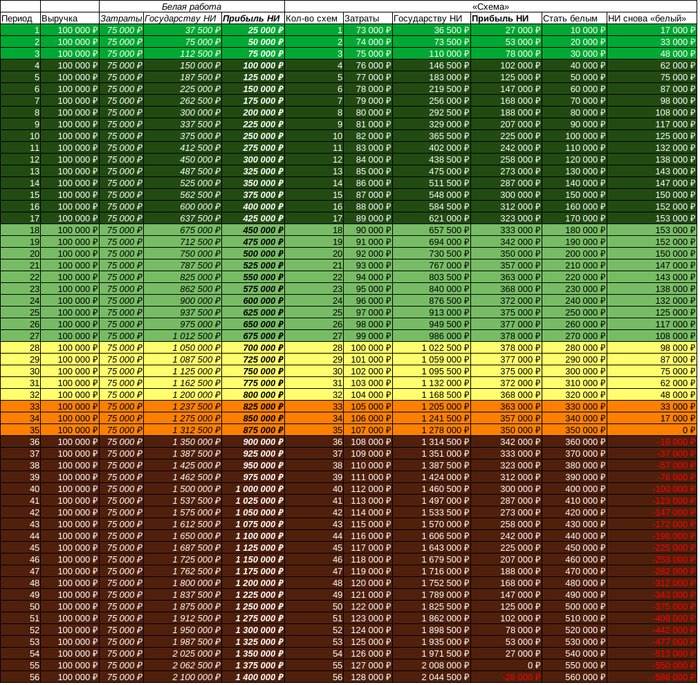700x685 pixels.
Task: Select the 0 ₽ profit cell in row 55
Action: point(505,665)
